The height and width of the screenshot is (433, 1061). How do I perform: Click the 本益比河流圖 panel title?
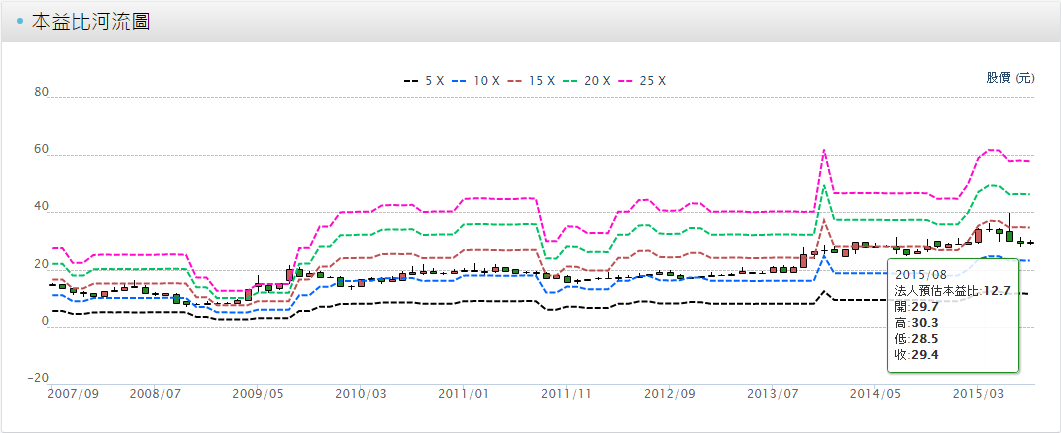click(x=90, y=22)
